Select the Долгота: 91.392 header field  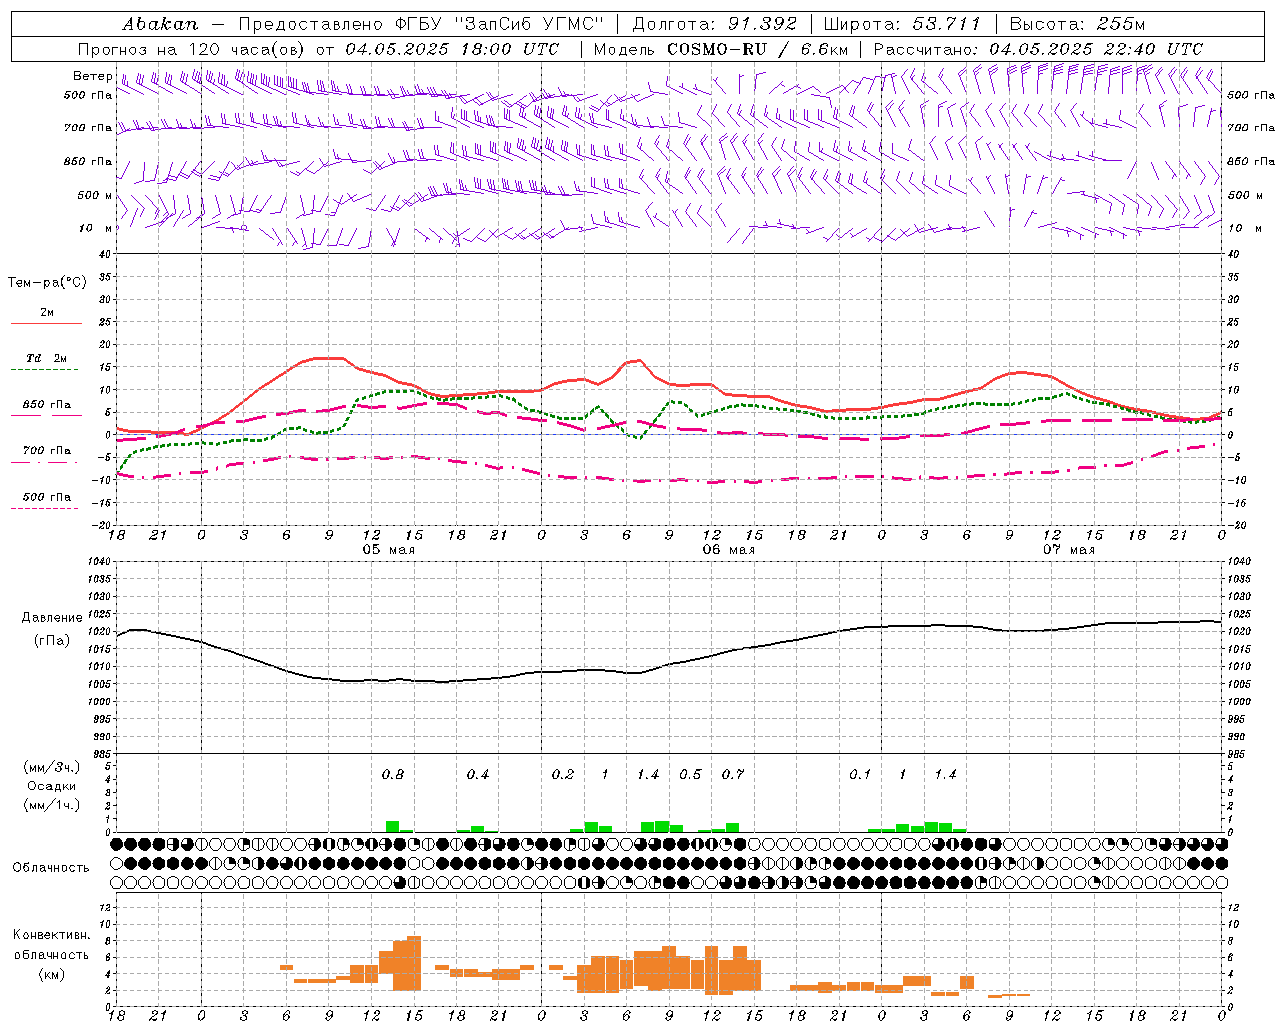pyautogui.click(x=715, y=23)
